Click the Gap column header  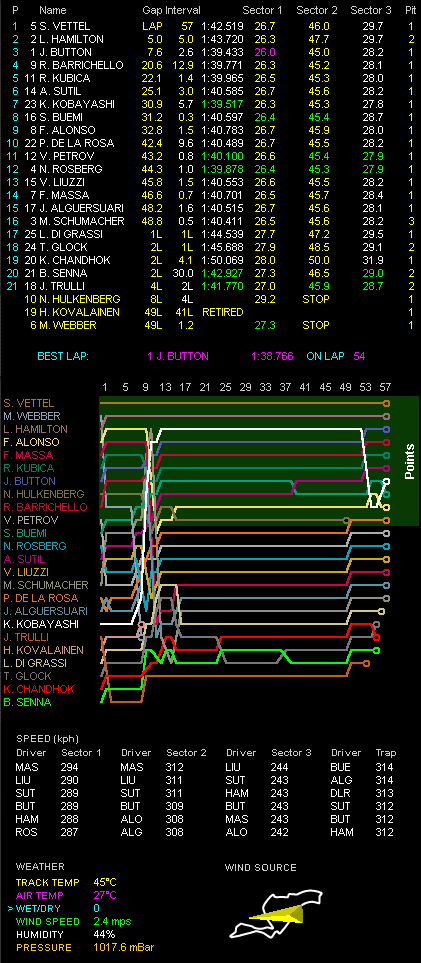click(152, 10)
